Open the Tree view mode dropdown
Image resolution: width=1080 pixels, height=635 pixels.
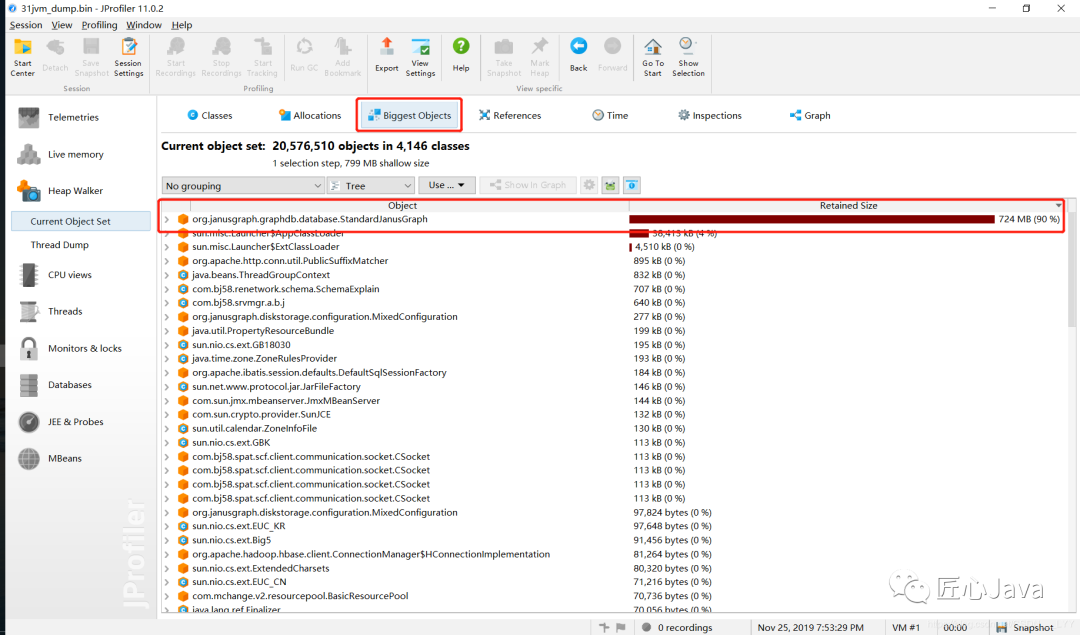click(371, 185)
